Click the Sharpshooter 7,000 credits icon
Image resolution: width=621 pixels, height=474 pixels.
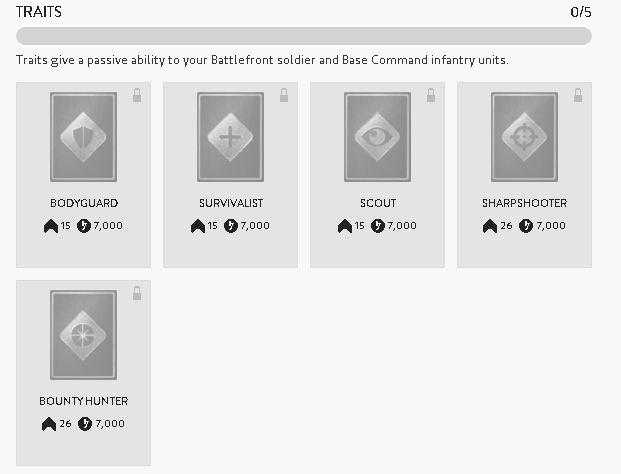[x=526, y=226]
